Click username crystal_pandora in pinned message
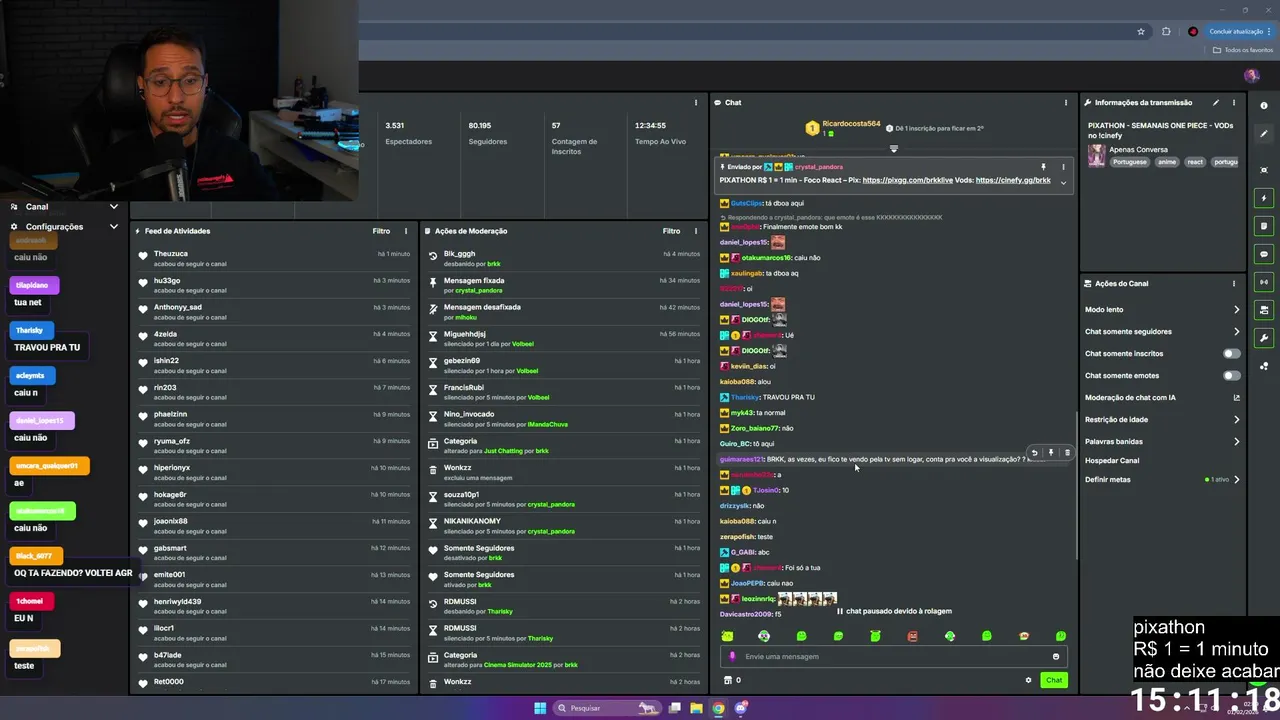The height and width of the screenshot is (720, 1280). [819, 167]
